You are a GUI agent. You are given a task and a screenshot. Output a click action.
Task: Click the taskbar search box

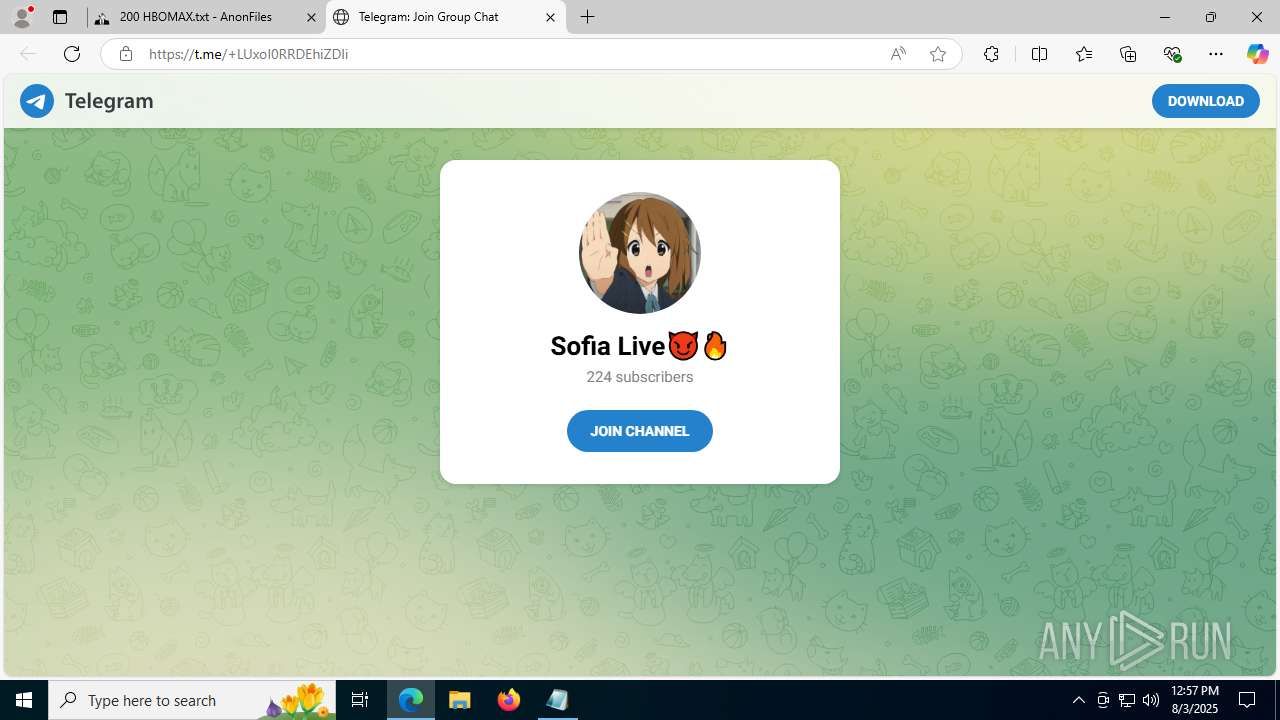(x=192, y=700)
